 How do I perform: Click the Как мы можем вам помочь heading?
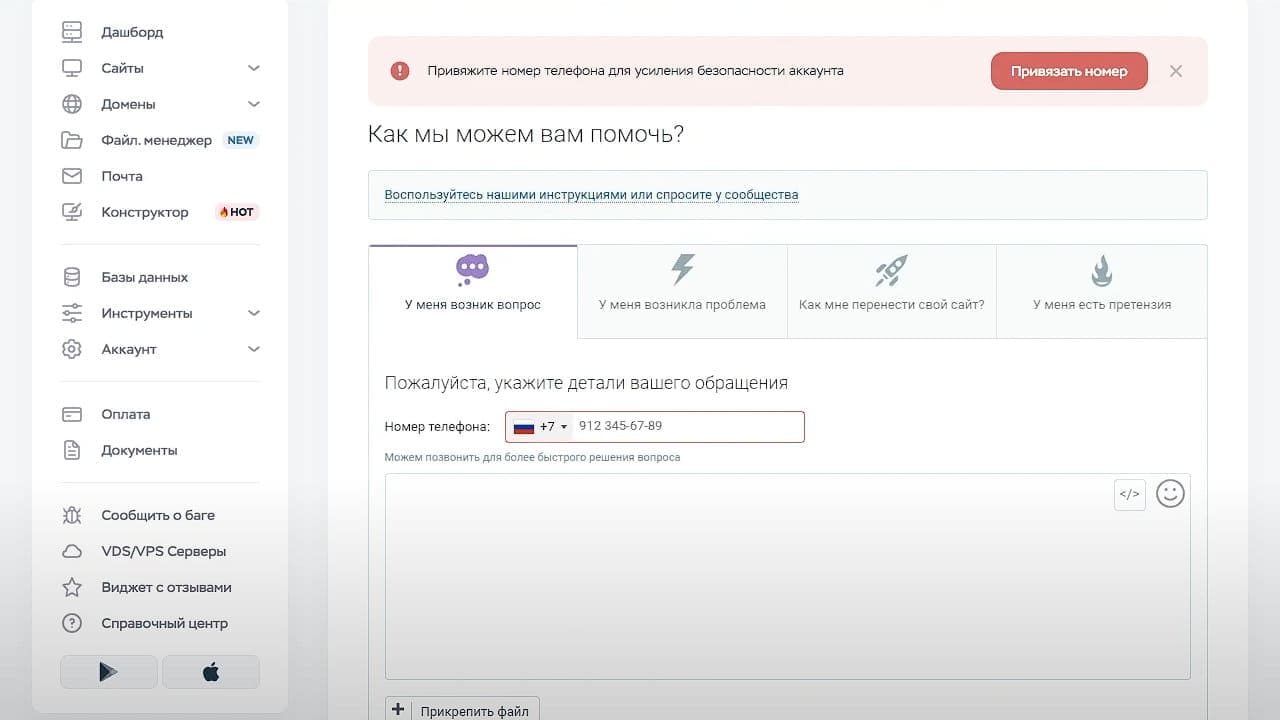coord(526,134)
